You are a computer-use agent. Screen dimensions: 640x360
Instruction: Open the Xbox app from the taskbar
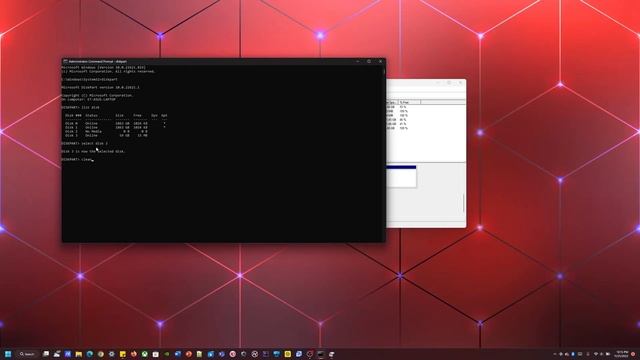pyautogui.click(x=144, y=354)
